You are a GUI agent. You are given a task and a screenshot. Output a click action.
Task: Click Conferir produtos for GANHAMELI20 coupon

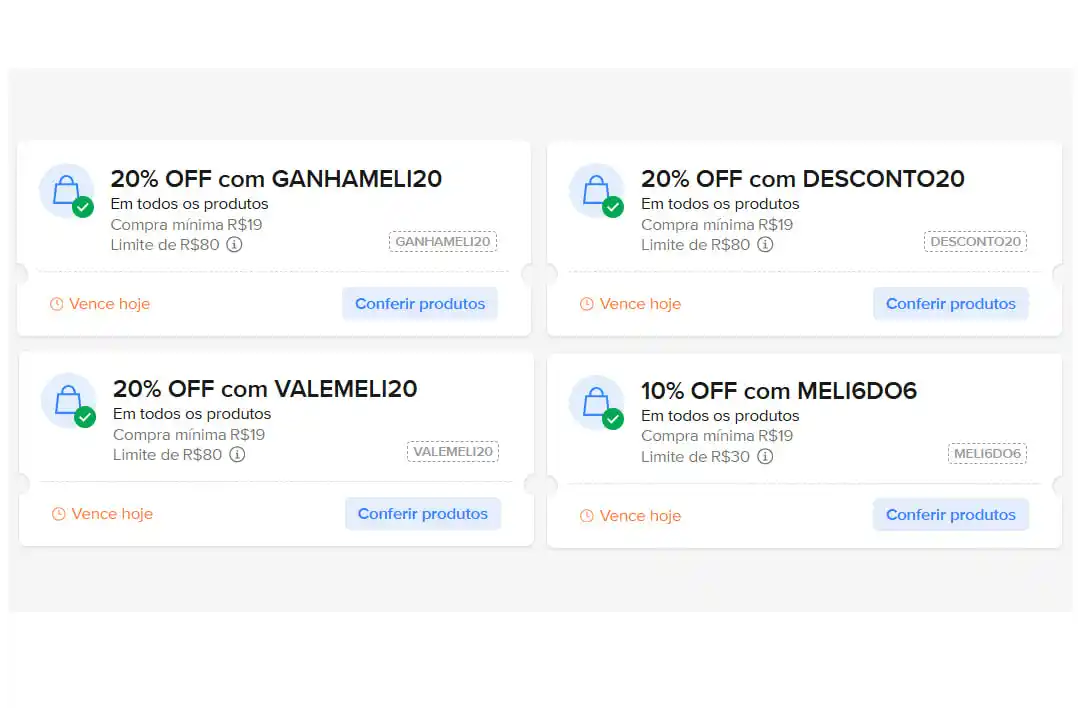click(420, 304)
